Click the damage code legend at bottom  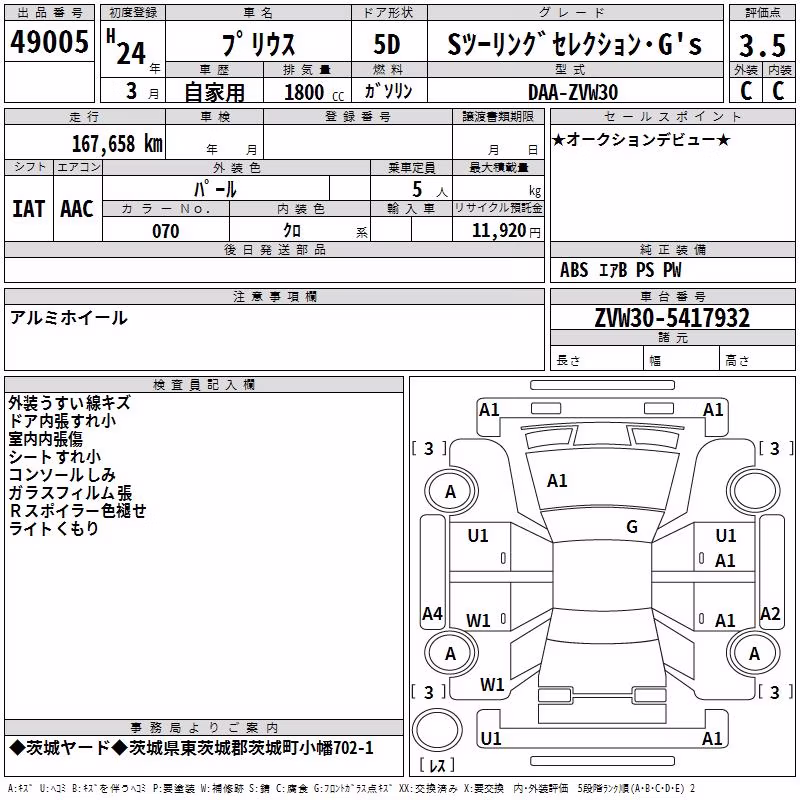(351, 789)
